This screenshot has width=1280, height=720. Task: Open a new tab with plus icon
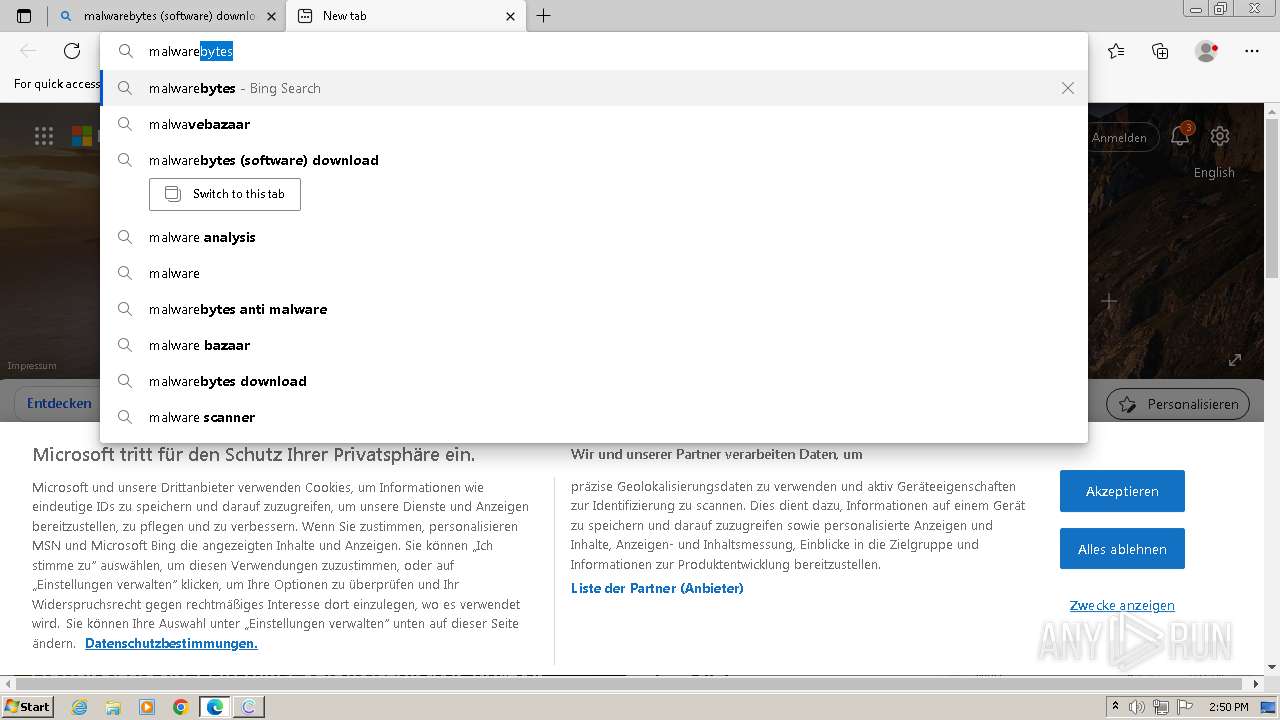click(x=544, y=16)
